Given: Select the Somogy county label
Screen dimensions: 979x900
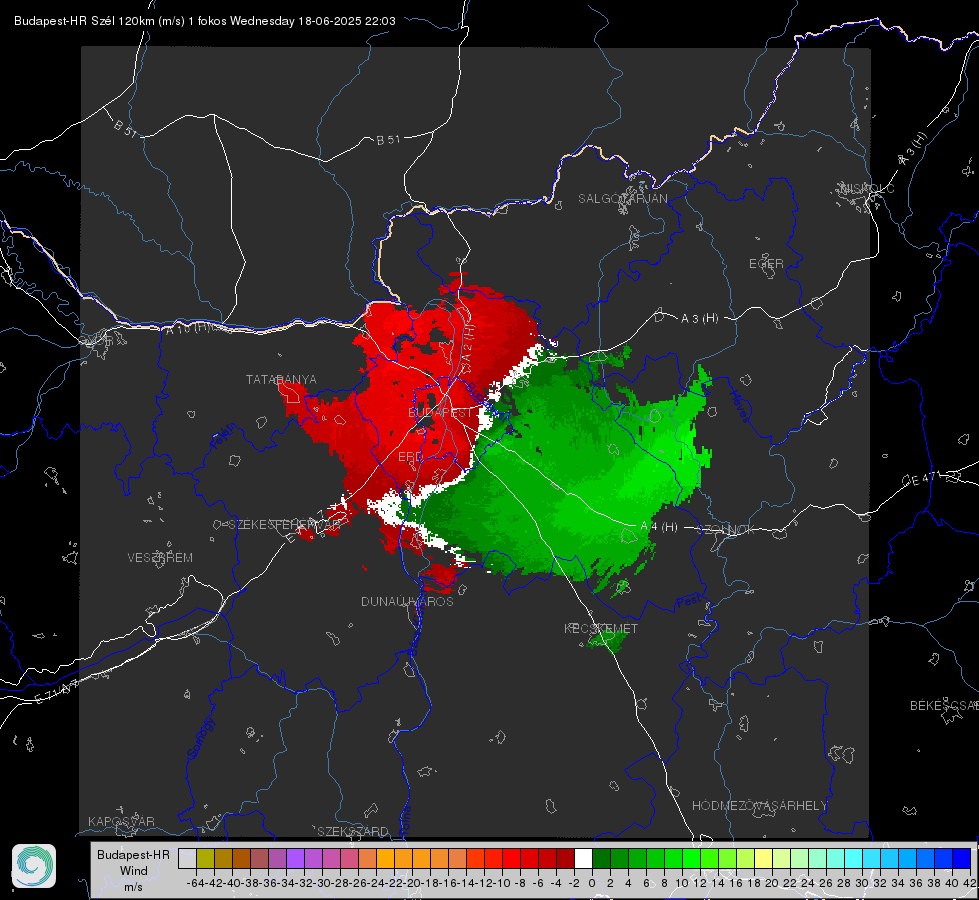Looking at the screenshot, I should [x=200, y=738].
